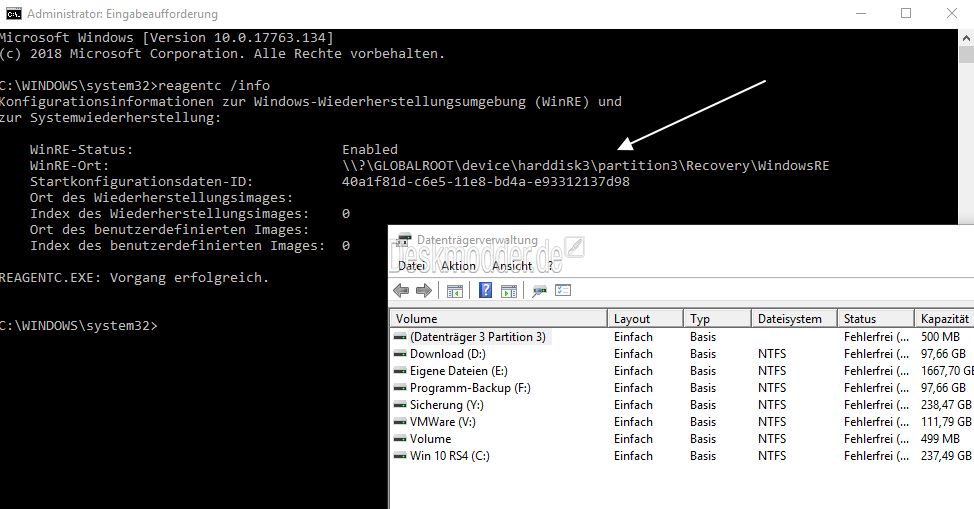Click the WinRE-Ort GLOBALROOT path text

click(x=585, y=165)
